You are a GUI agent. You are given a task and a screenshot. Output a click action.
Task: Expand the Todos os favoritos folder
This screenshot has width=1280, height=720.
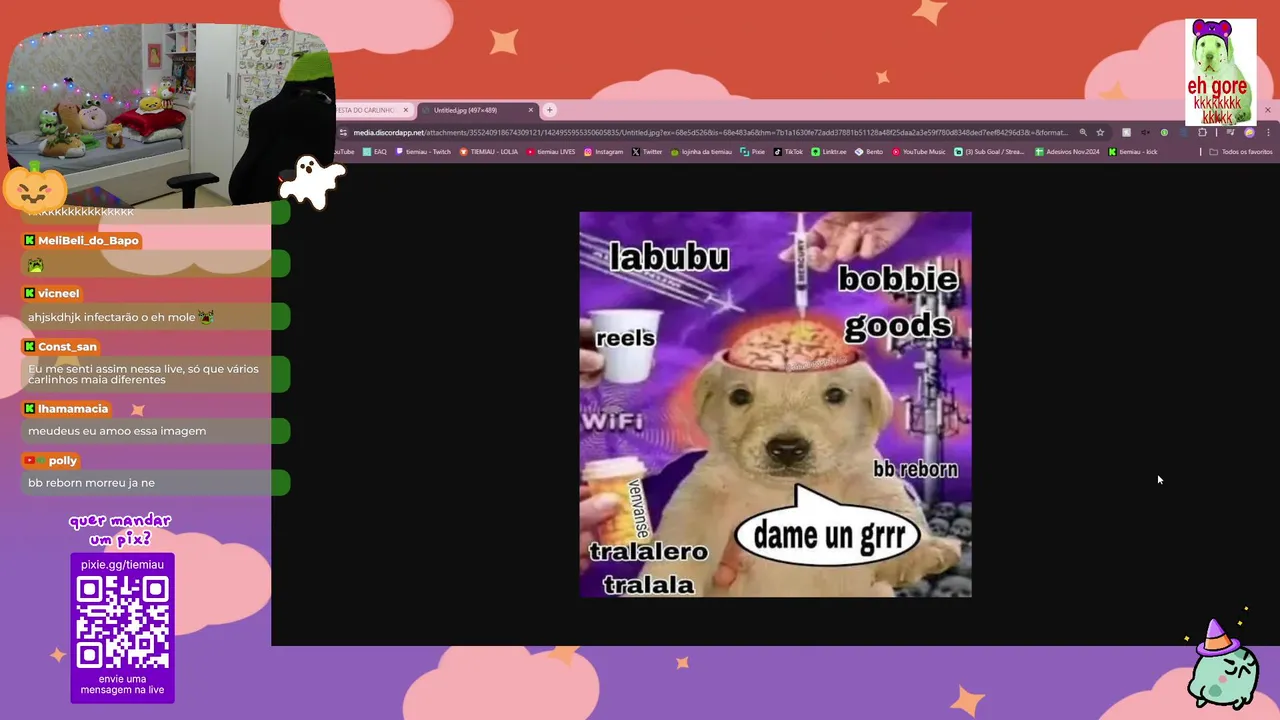coord(1241,152)
